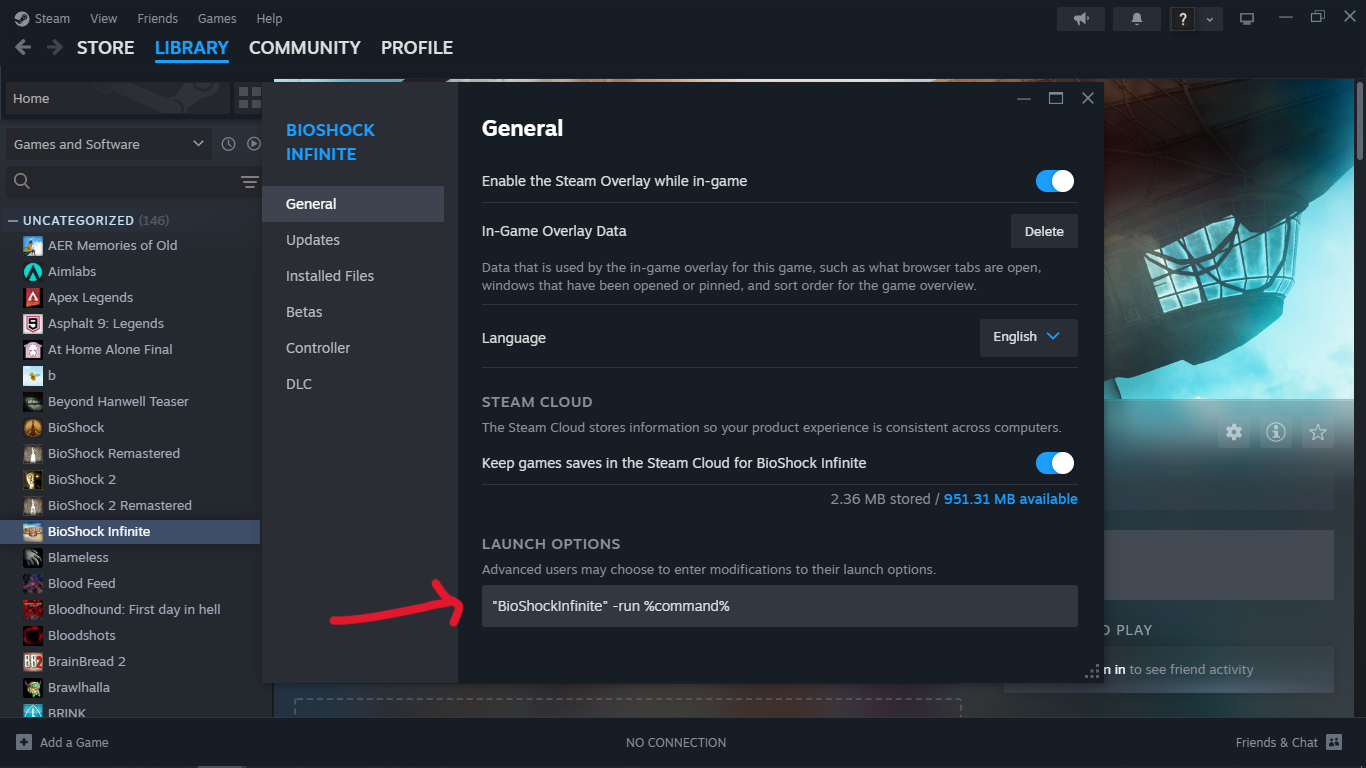Open the notifications bell
The image size is (1366, 768).
[1137, 19]
